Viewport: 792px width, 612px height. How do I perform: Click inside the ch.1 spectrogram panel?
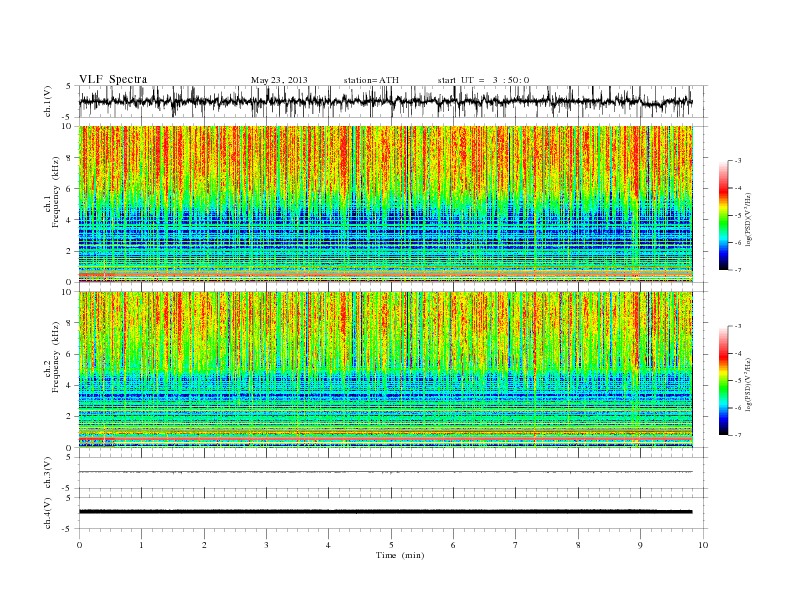[x=386, y=204]
